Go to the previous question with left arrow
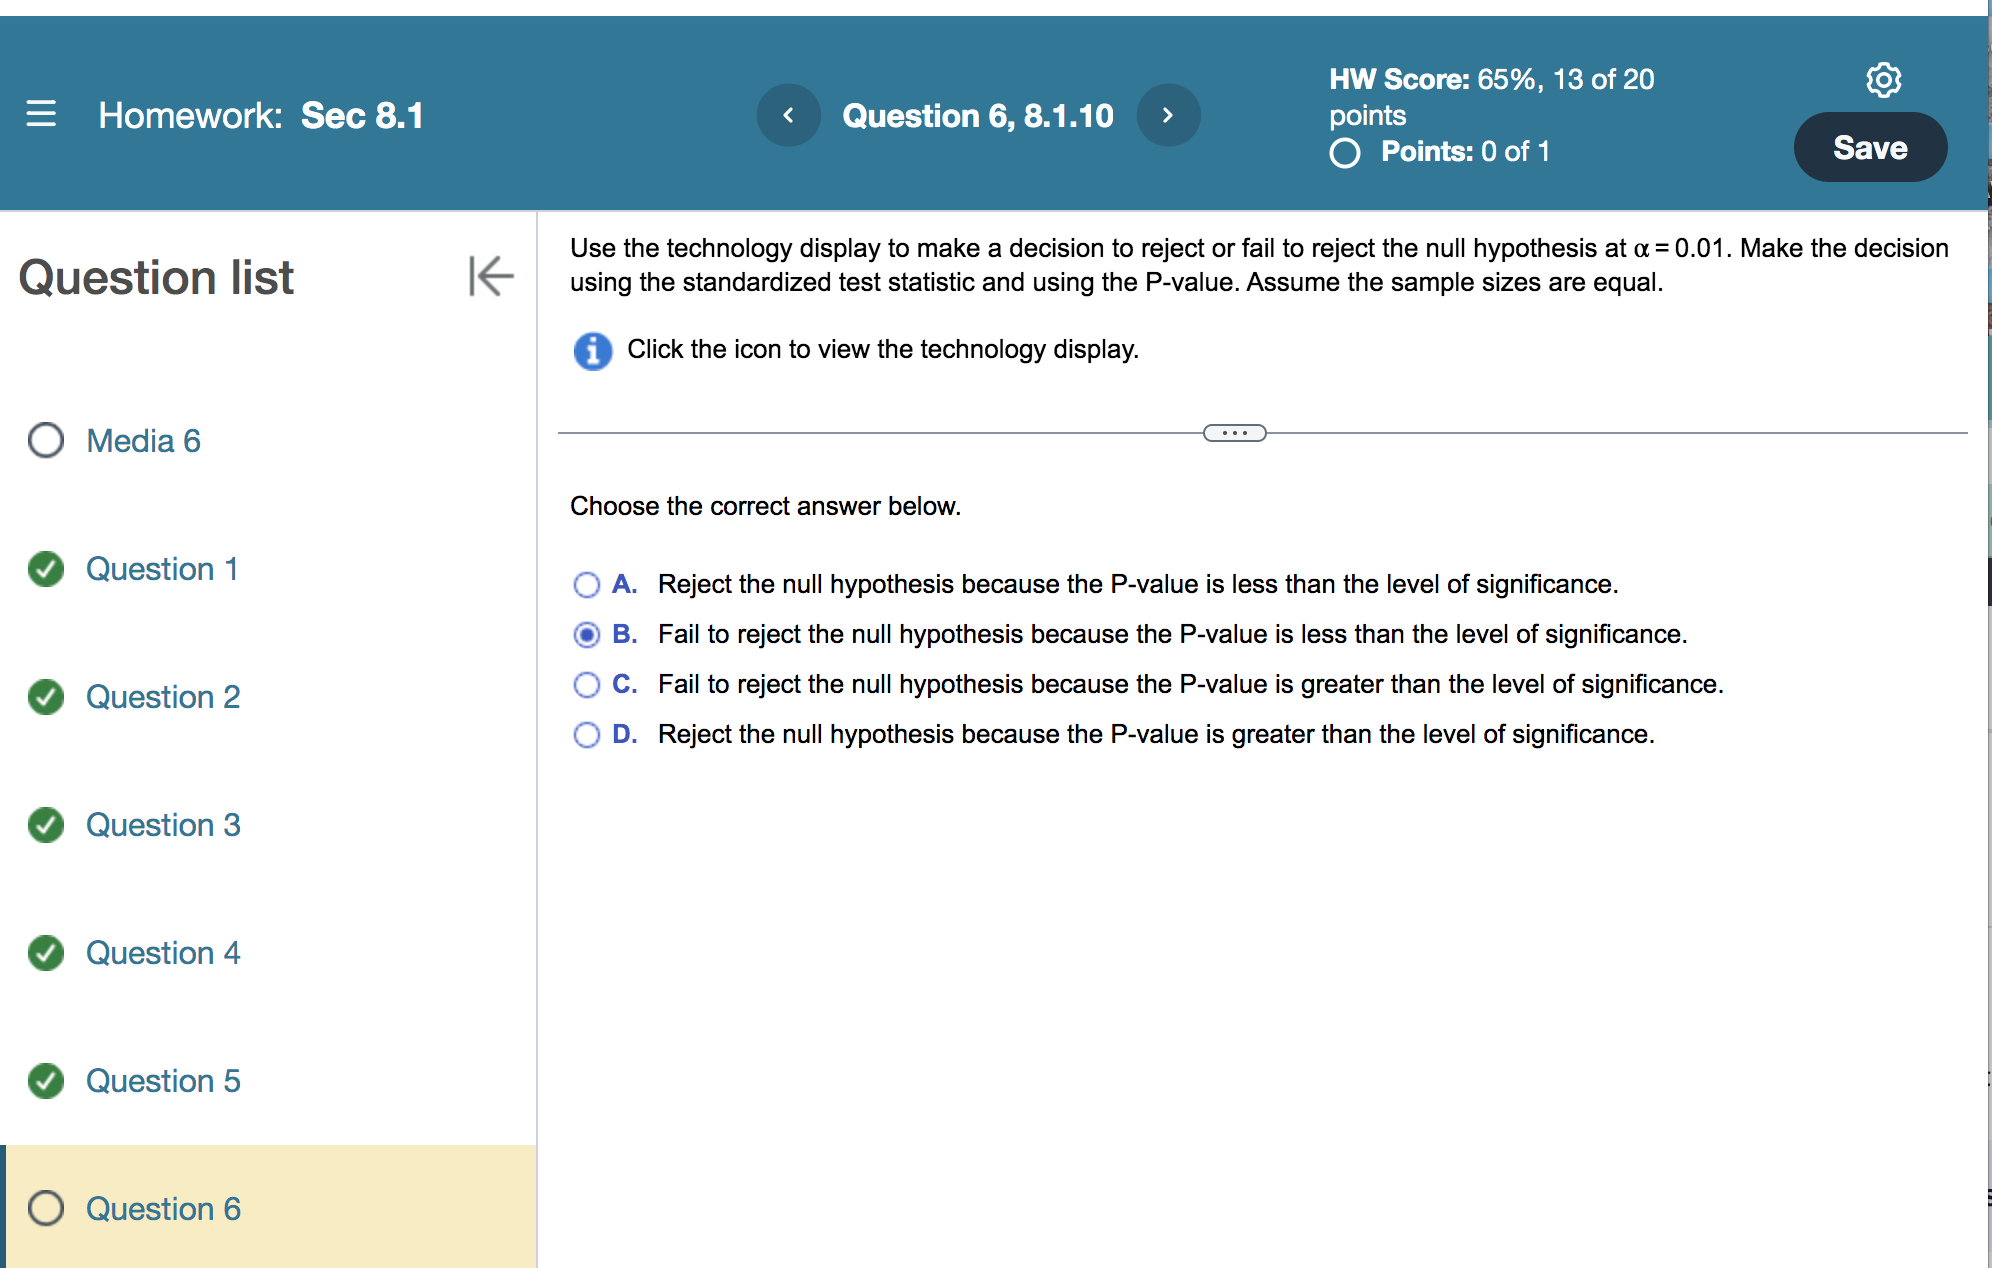Viewport: 1992px width, 1268px height. click(x=788, y=115)
